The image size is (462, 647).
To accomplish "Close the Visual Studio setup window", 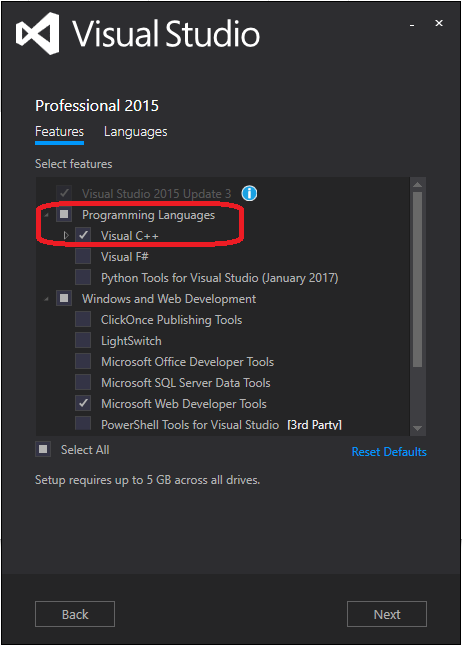I will point(439,24).
